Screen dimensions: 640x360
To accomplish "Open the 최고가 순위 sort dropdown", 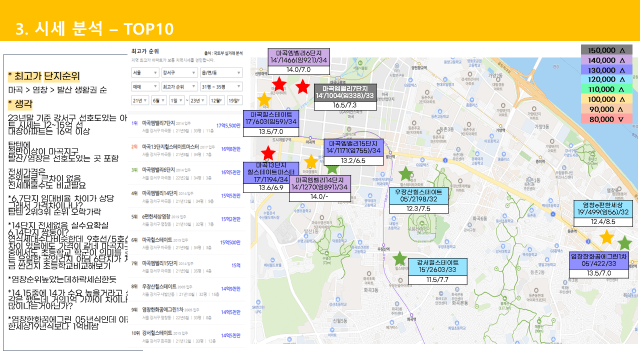I will (179, 87).
